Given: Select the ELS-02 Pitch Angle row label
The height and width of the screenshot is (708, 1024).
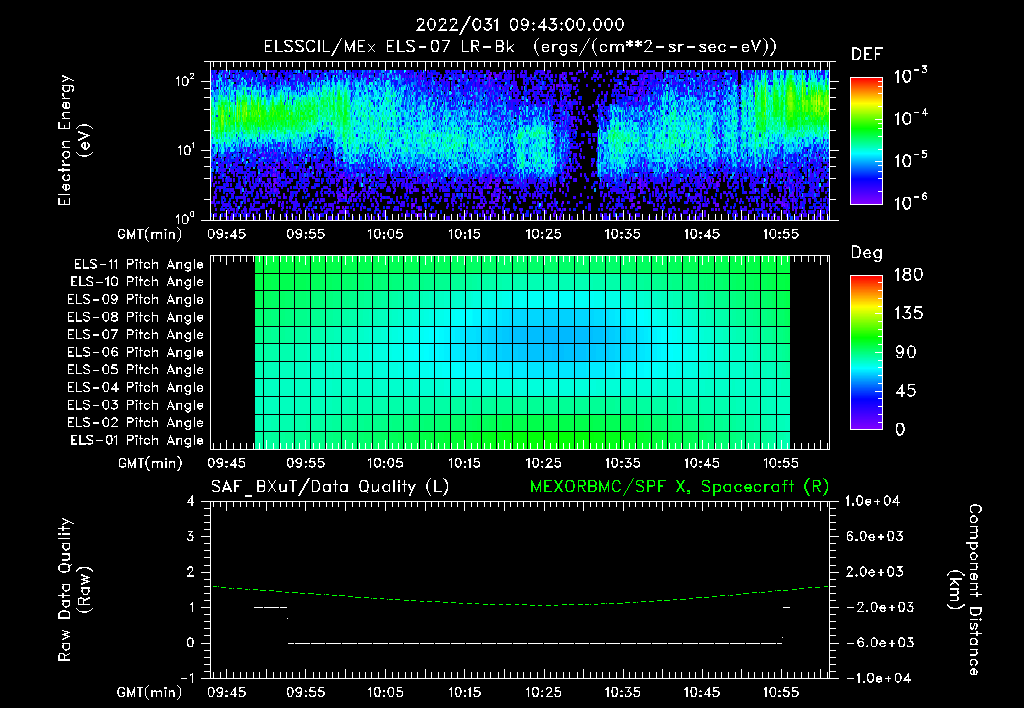Looking at the screenshot, I should 135,423.
